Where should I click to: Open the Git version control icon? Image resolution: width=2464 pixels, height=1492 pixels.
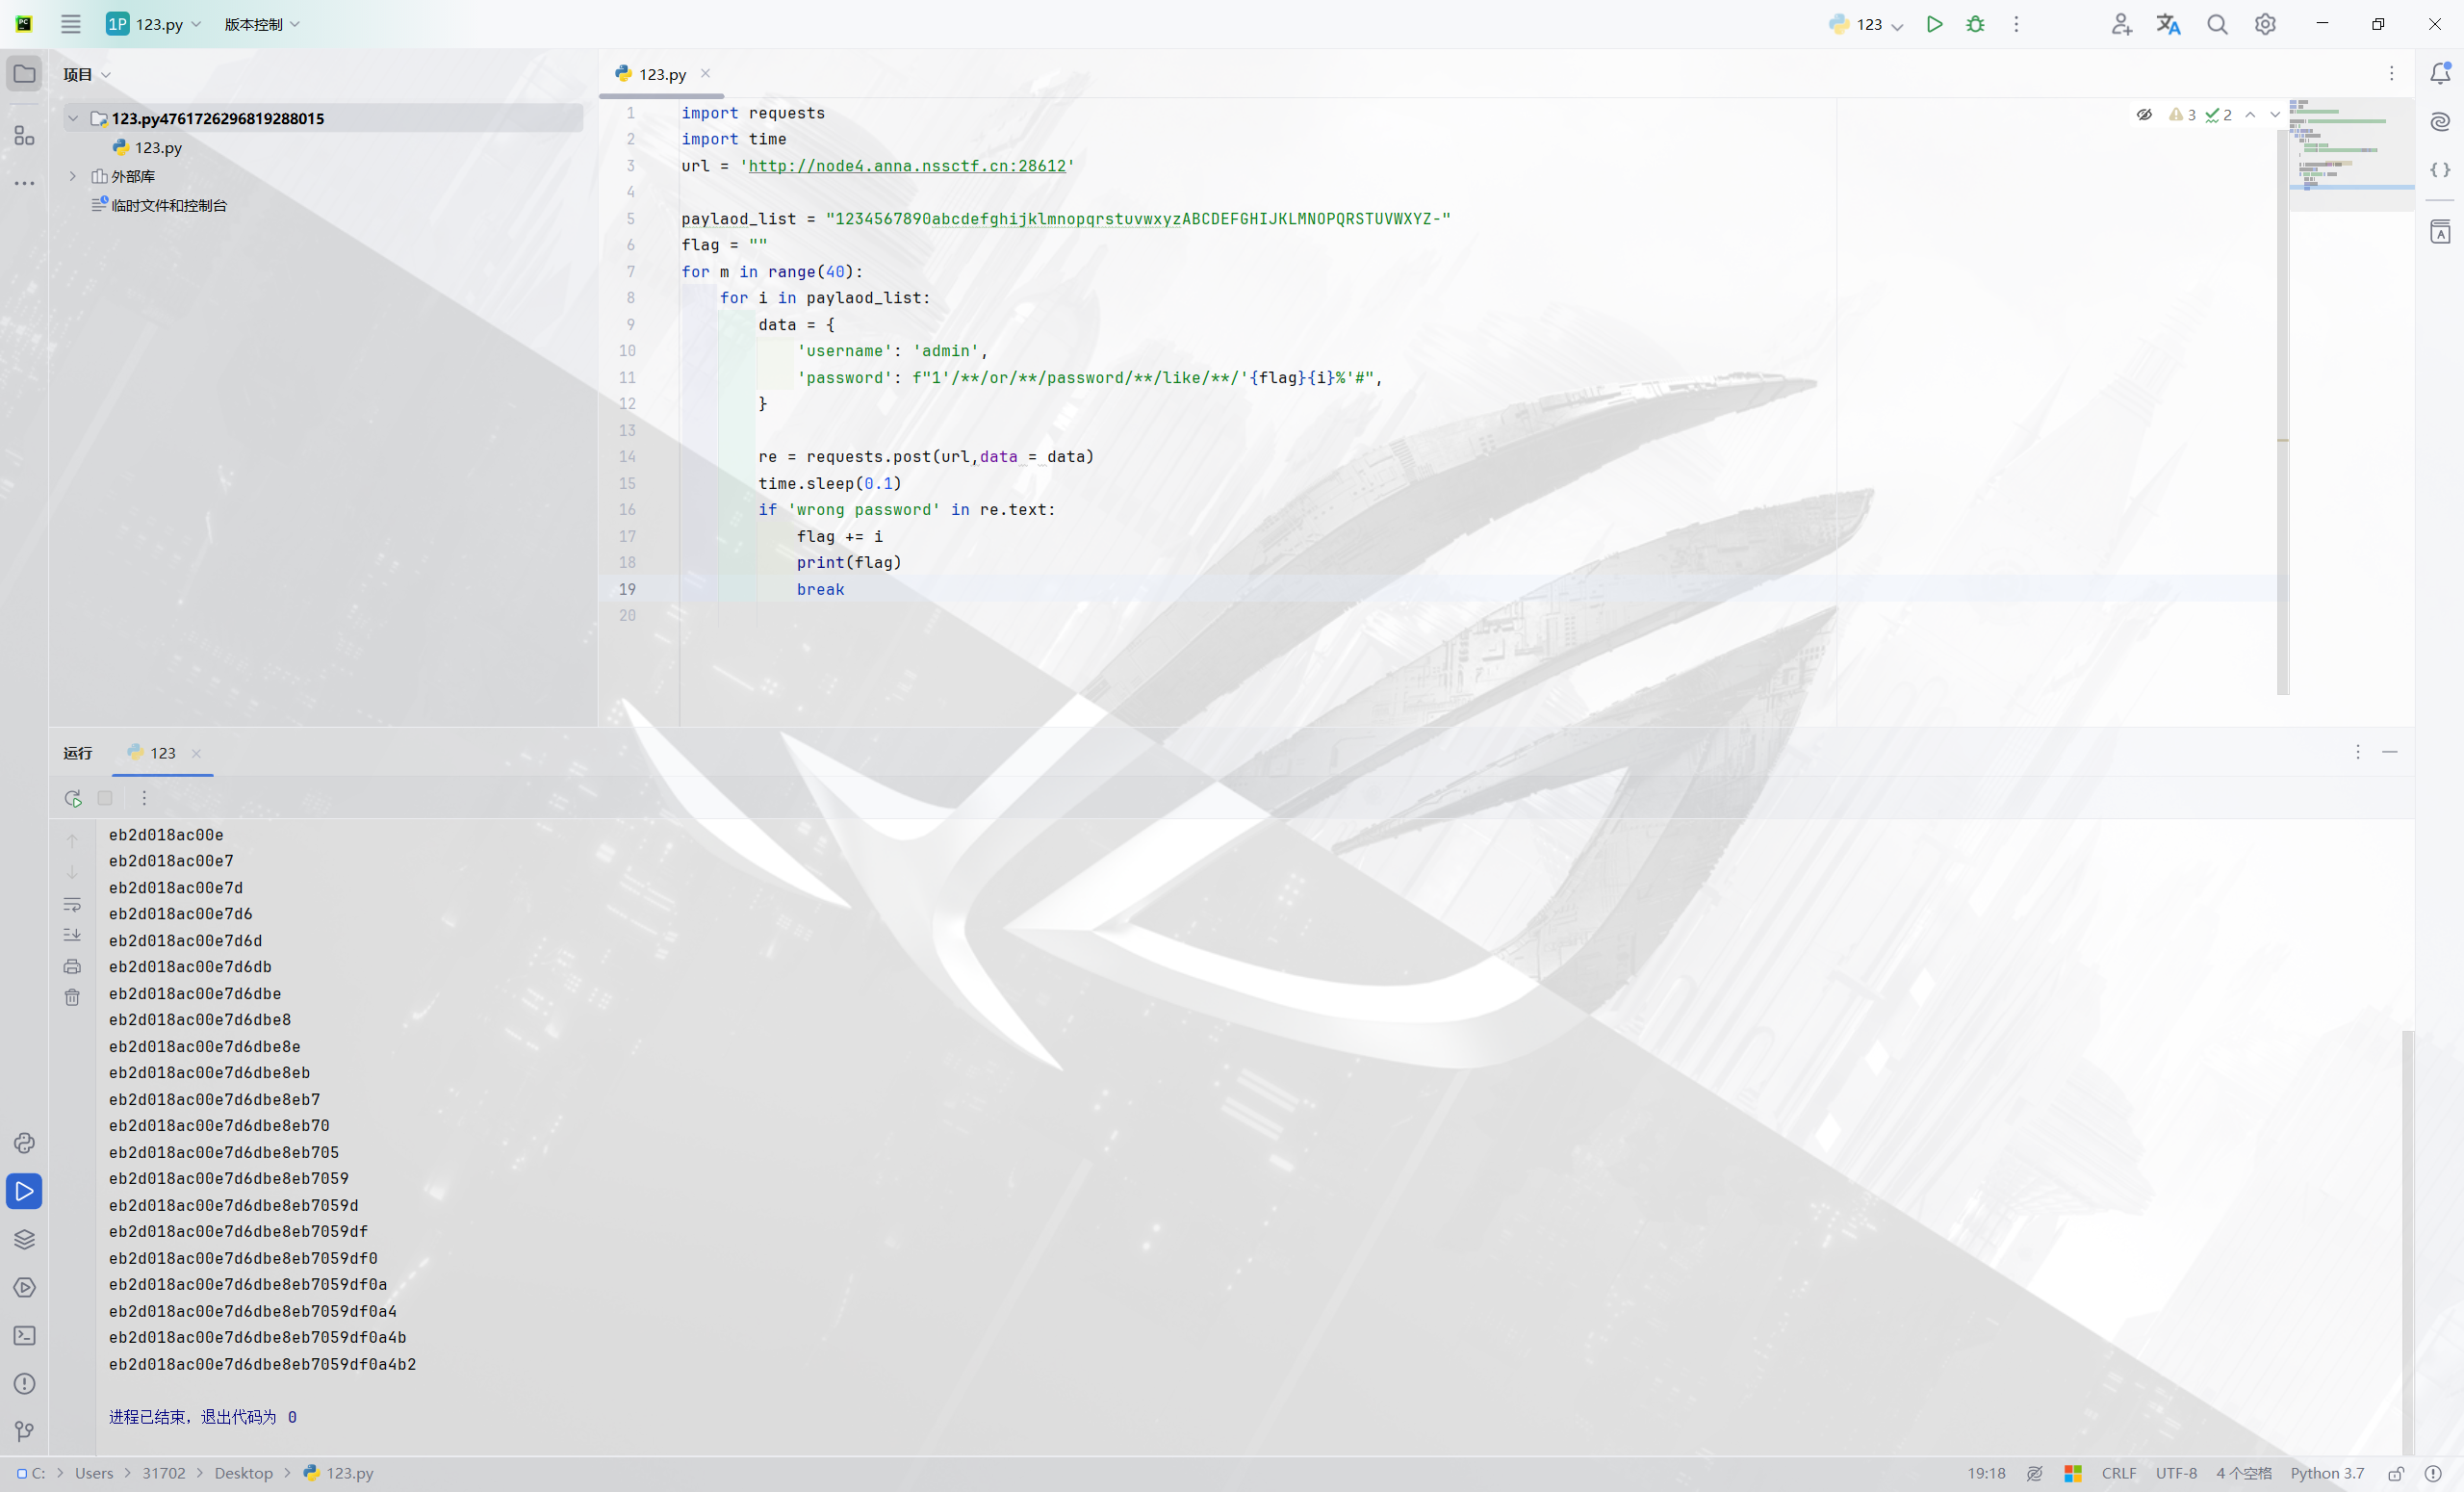[24, 1431]
